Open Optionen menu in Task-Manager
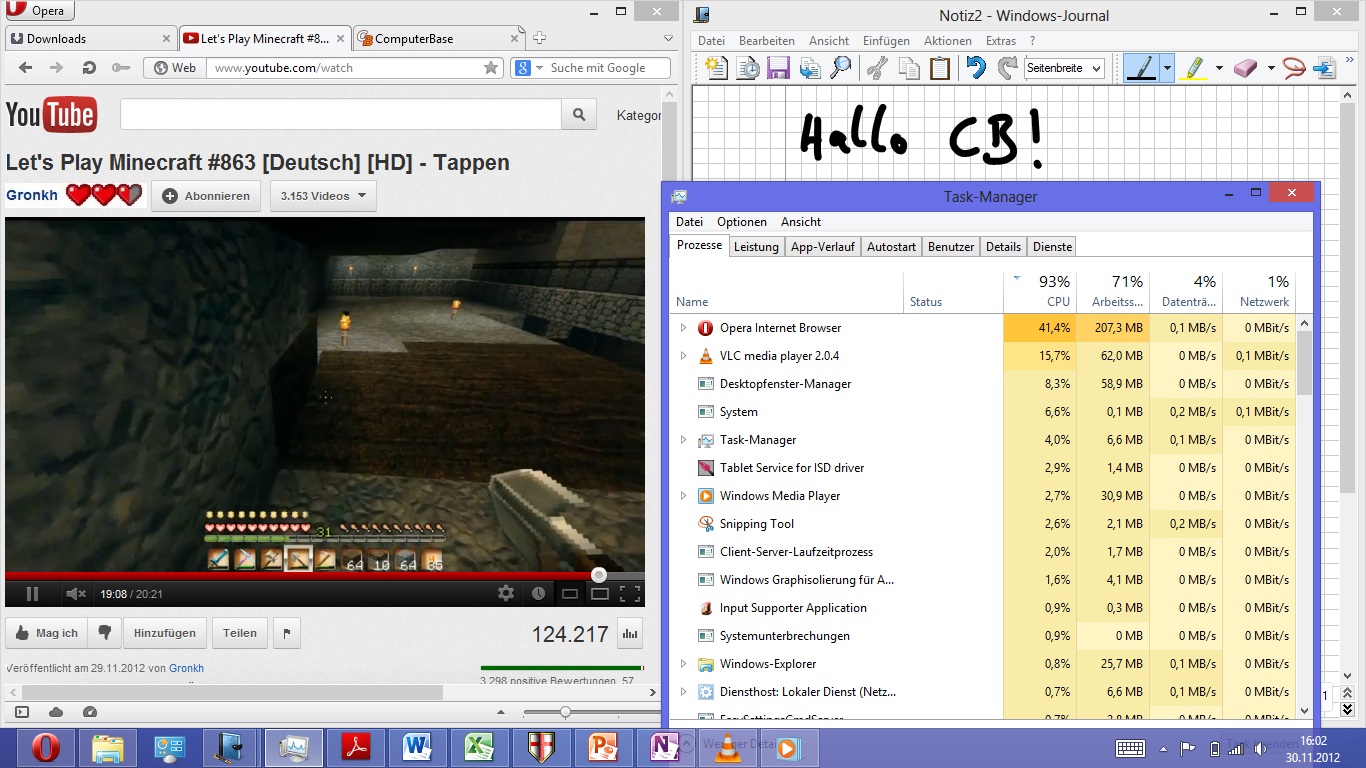The height and width of the screenshot is (768, 1366). point(742,222)
